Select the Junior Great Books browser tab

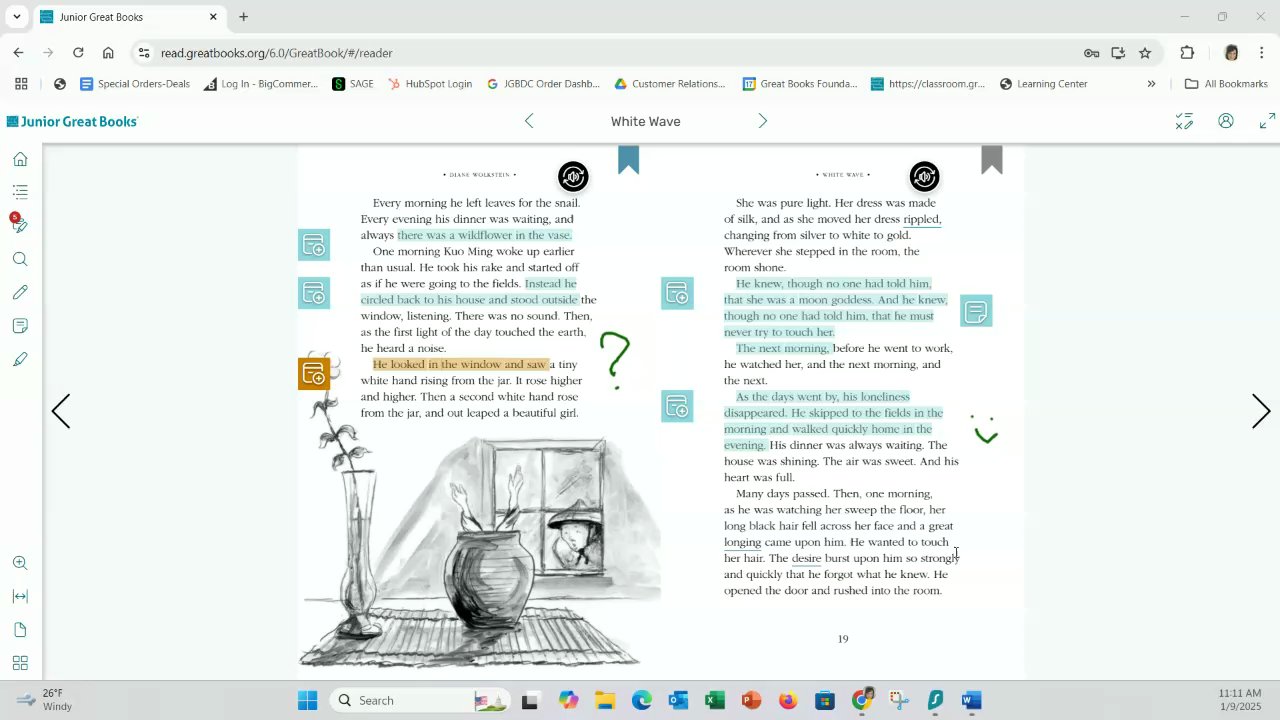pos(130,17)
